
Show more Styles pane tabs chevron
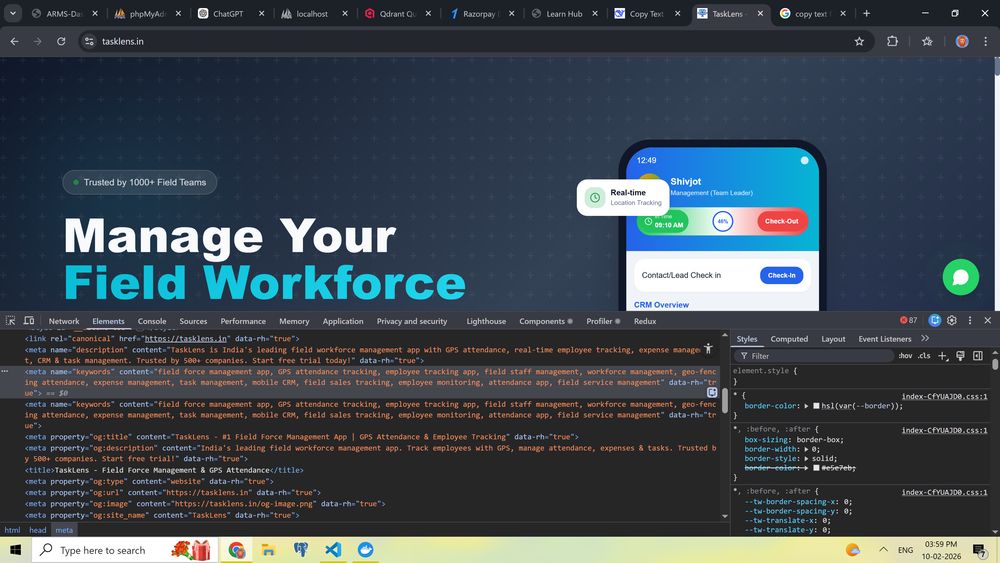(x=924, y=339)
